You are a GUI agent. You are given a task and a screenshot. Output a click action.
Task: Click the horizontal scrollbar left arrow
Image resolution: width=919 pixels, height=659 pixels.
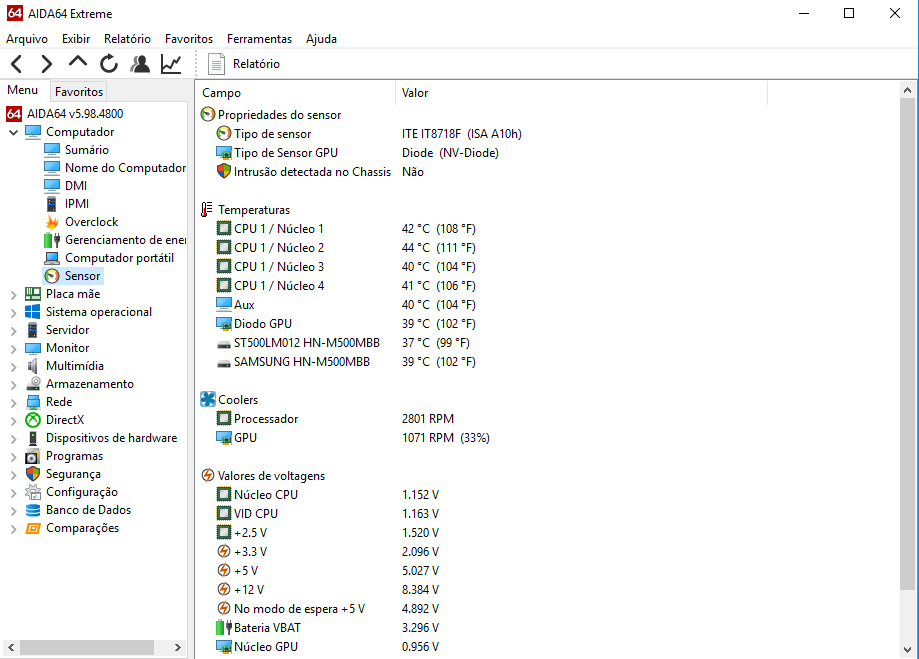(11, 647)
